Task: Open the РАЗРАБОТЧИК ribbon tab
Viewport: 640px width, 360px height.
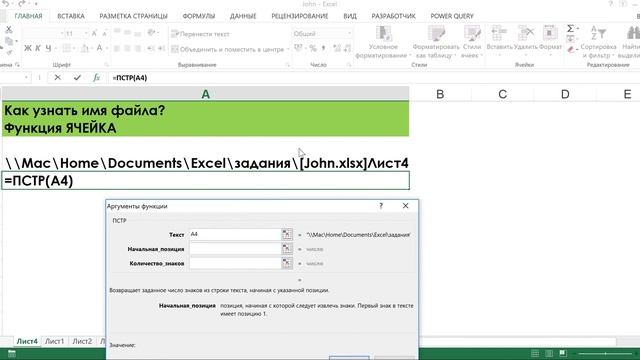Action: (x=393, y=16)
